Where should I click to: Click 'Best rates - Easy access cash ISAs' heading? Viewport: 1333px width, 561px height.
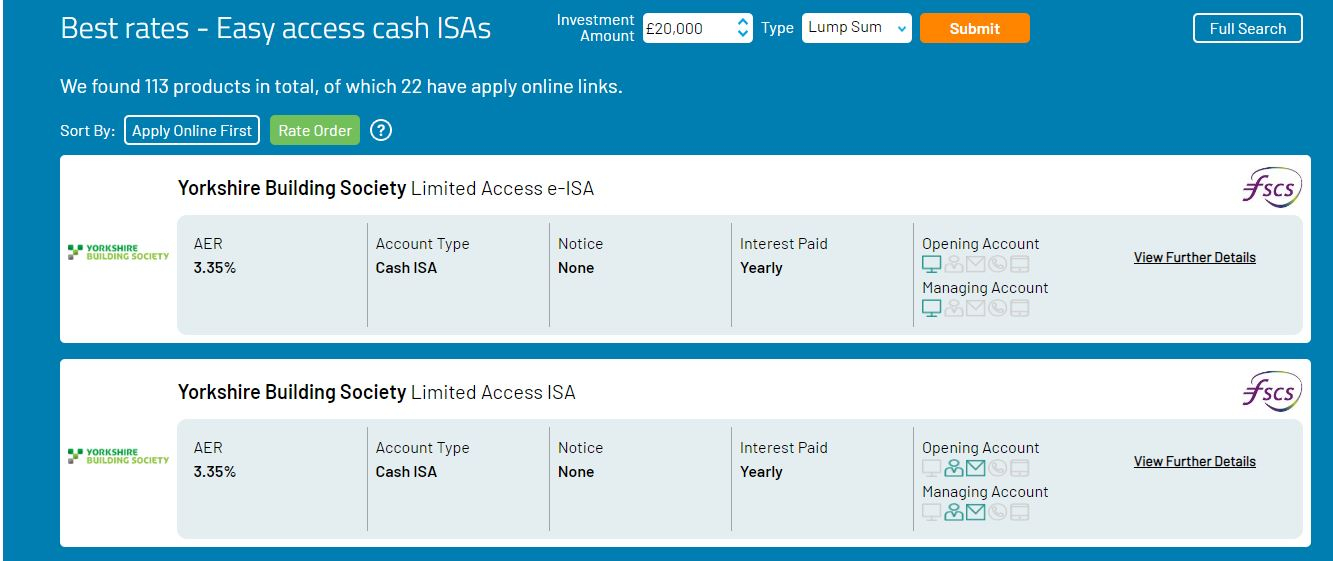coord(276,29)
